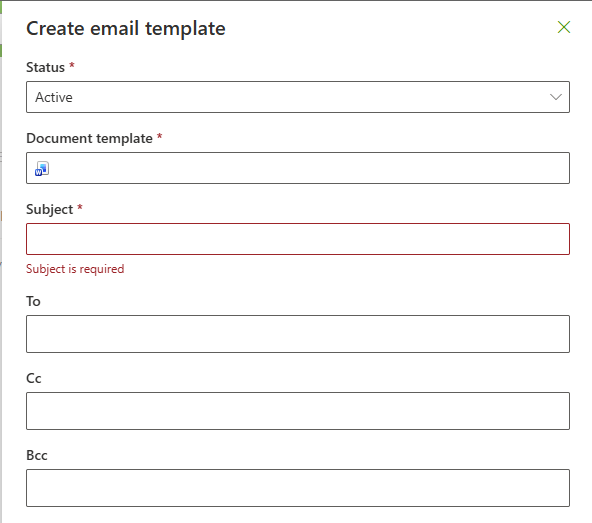Screen dimensions: 592x523
Task: Expand the Status dropdown chevron arrow
Action: (x=556, y=97)
